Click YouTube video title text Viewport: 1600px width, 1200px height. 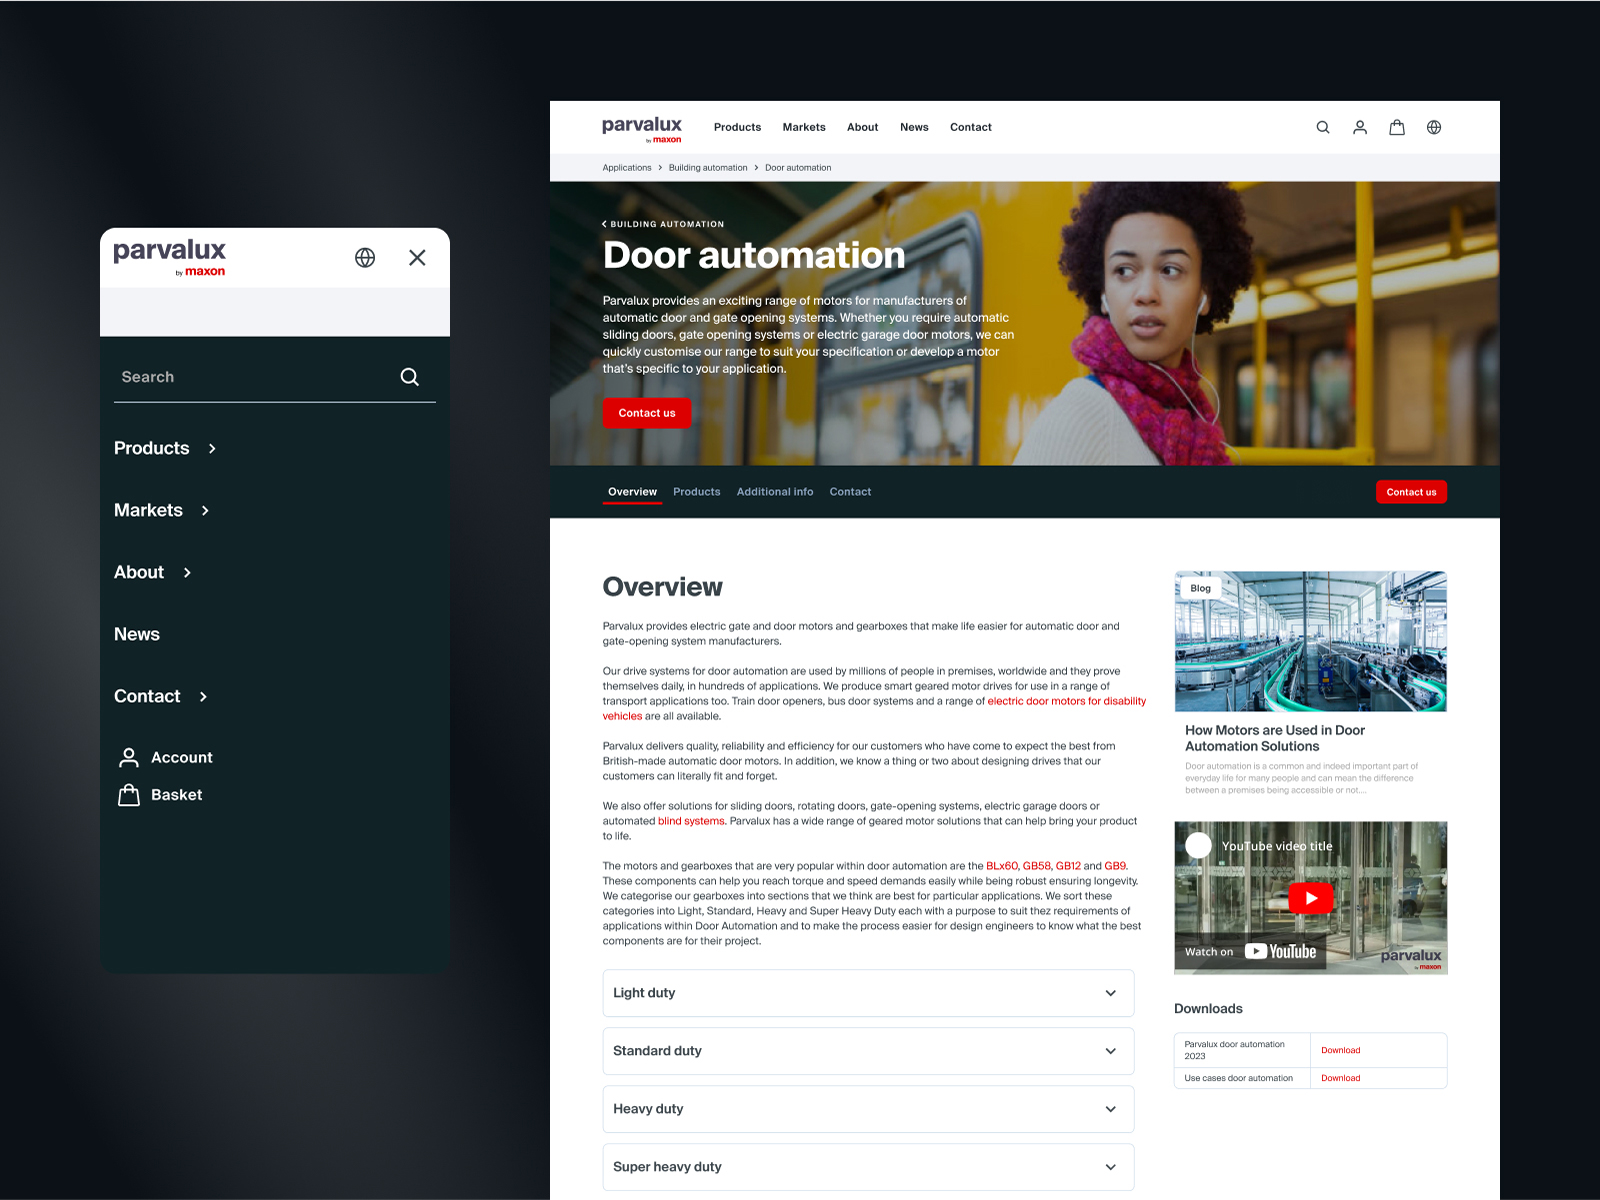click(1277, 846)
